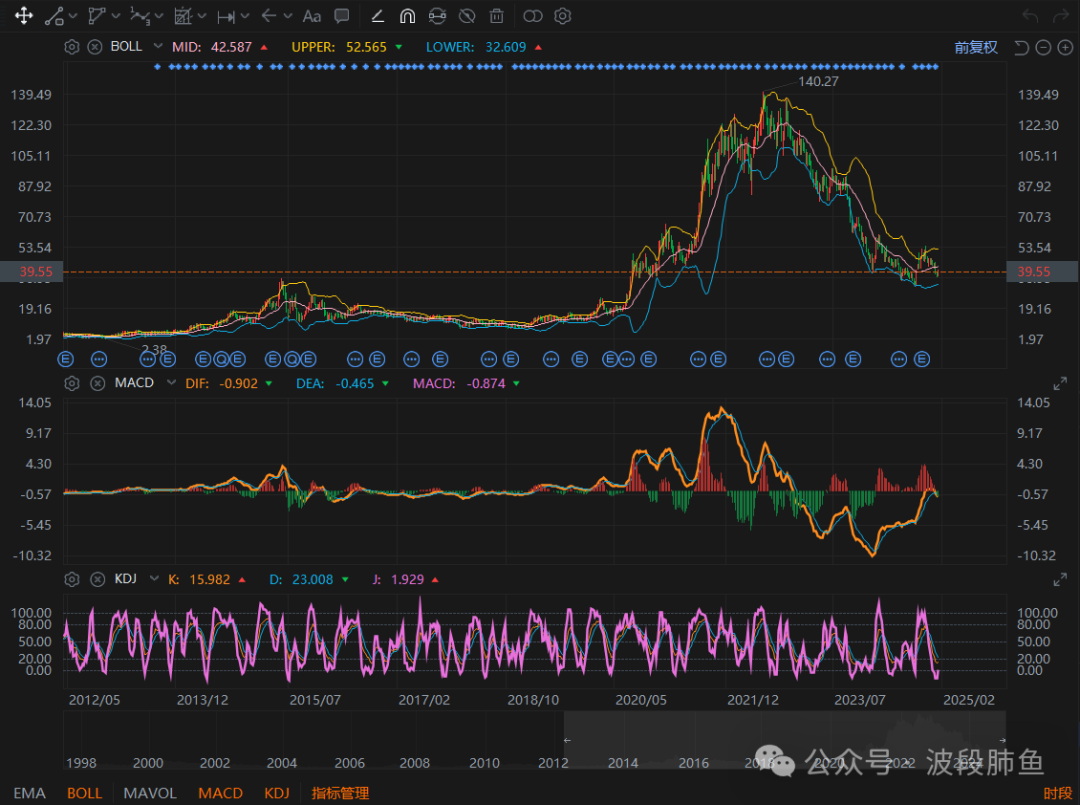Click the K 15.982 value
The width and height of the screenshot is (1080, 805).
(x=210, y=580)
